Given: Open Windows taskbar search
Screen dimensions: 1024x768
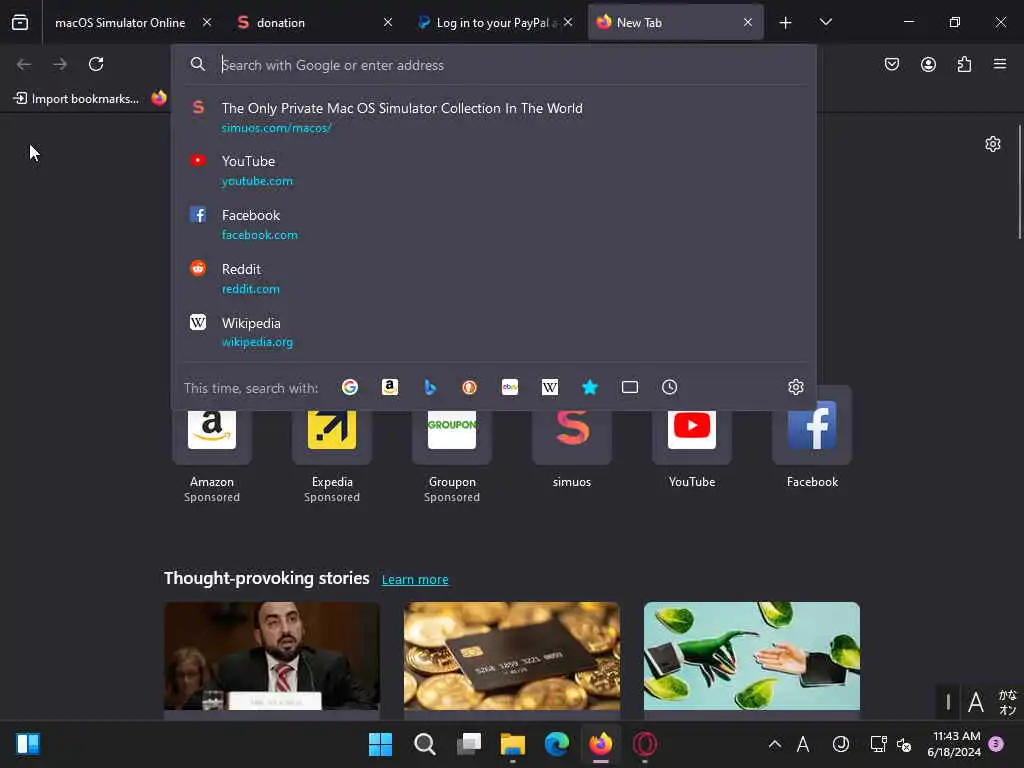Looking at the screenshot, I should pyautogui.click(x=424, y=744).
